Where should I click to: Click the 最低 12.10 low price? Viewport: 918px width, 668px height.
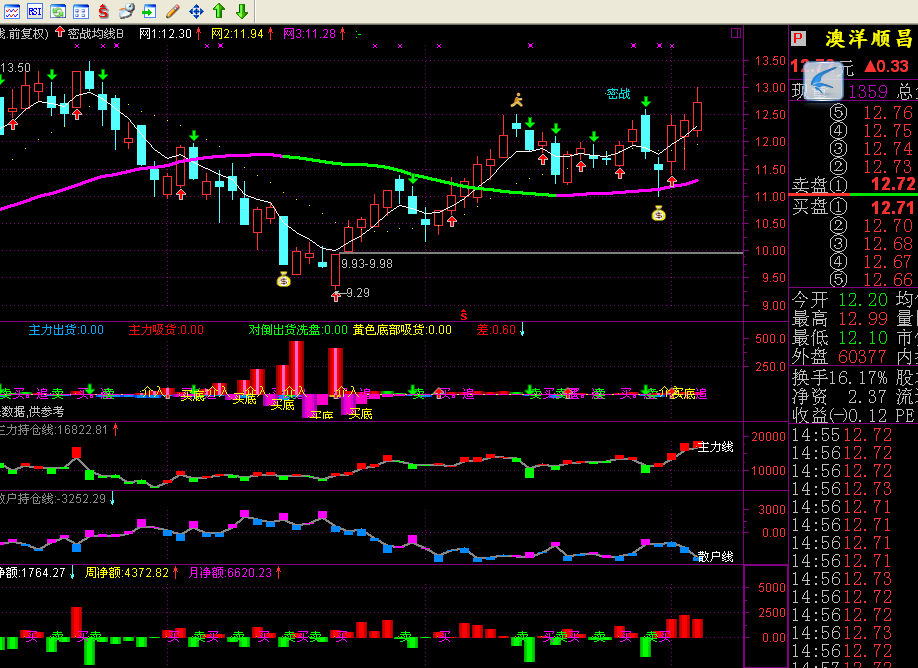840,338
